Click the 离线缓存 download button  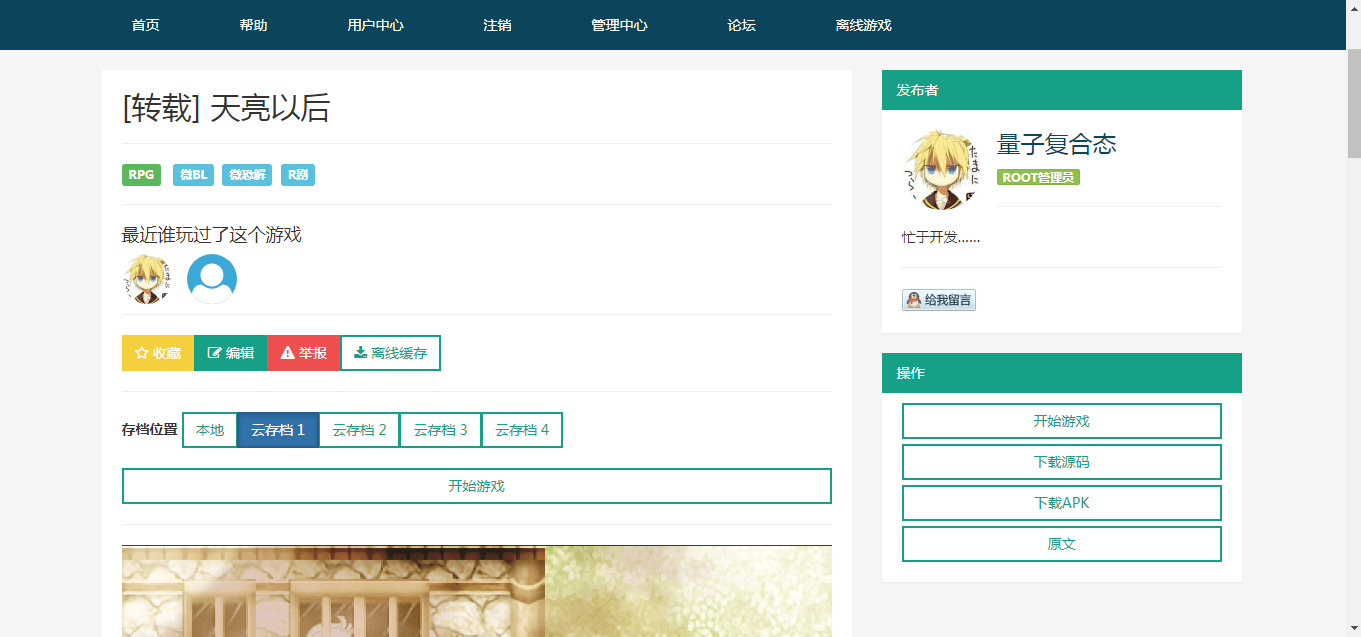pyautogui.click(x=390, y=353)
